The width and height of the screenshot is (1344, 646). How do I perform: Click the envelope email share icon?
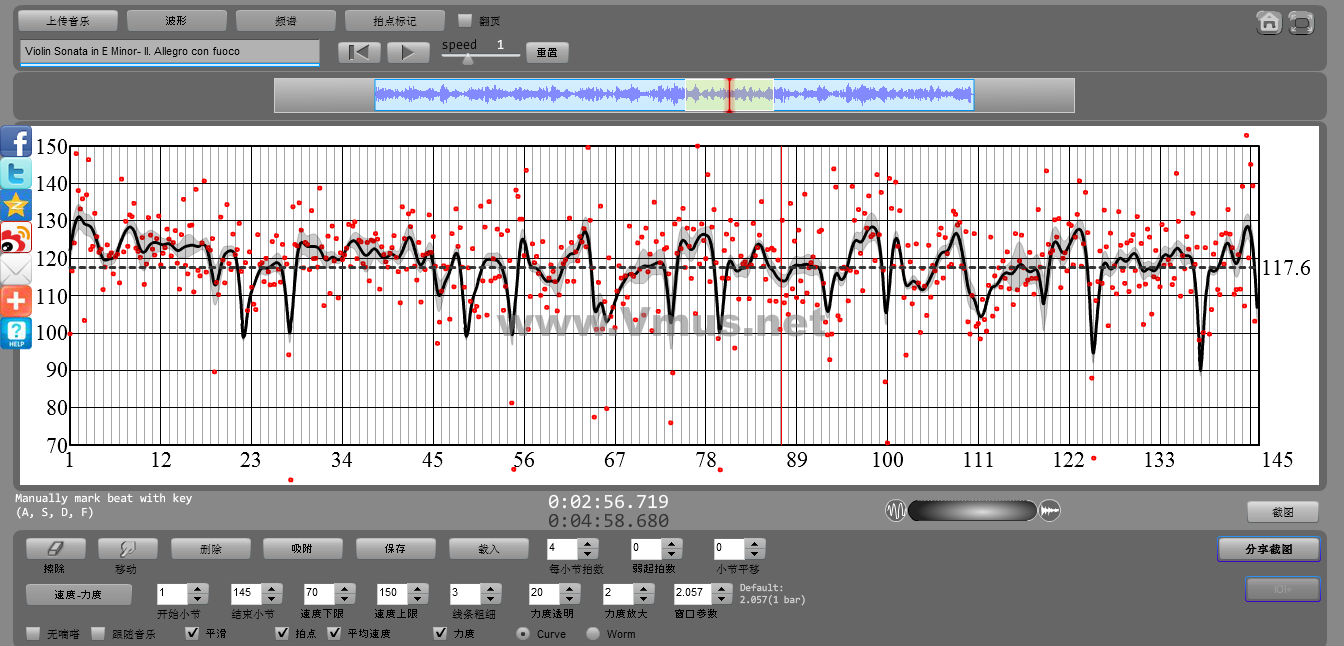click(x=16, y=269)
